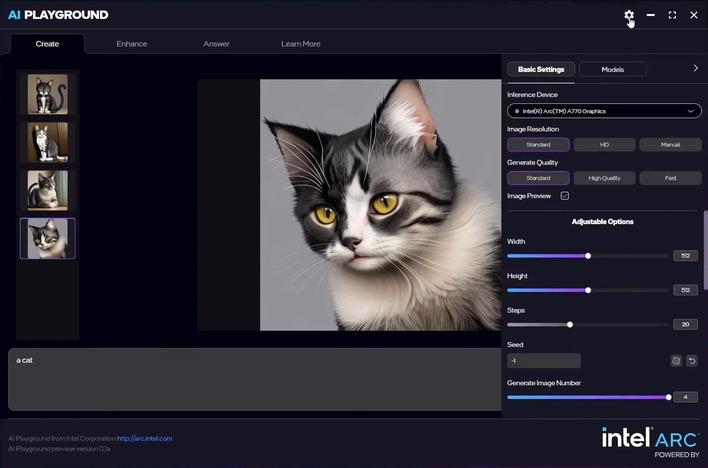Follow the arc.intel.com link
Image resolution: width=708 pixels, height=468 pixels.
click(144, 438)
